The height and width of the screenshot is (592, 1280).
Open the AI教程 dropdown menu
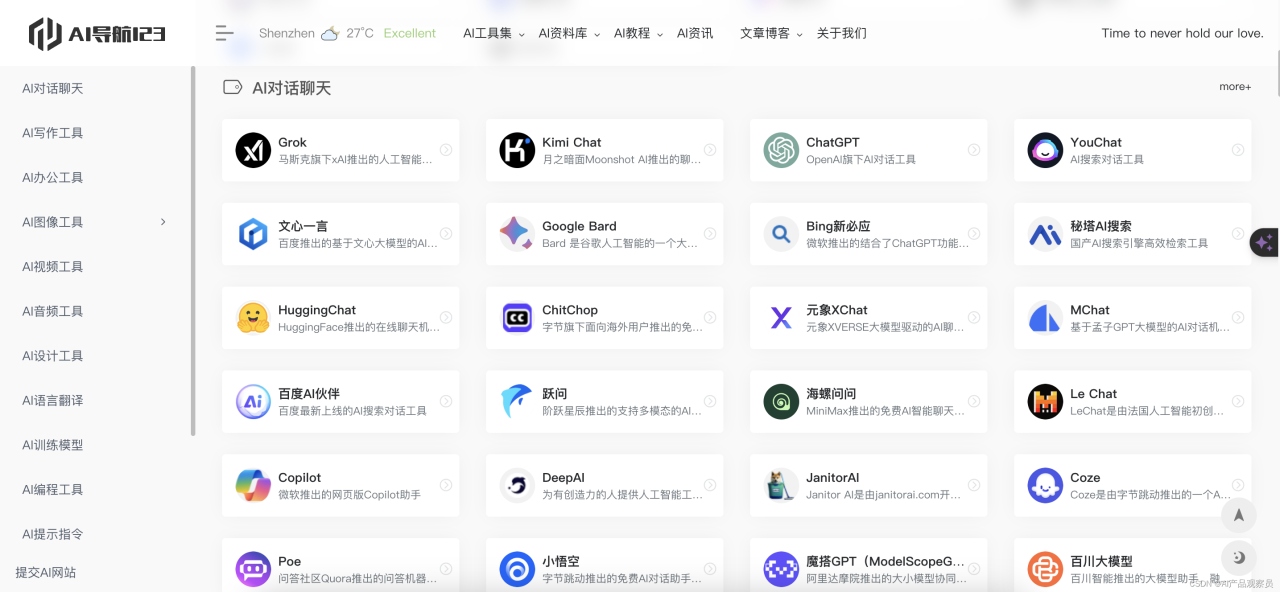638,33
